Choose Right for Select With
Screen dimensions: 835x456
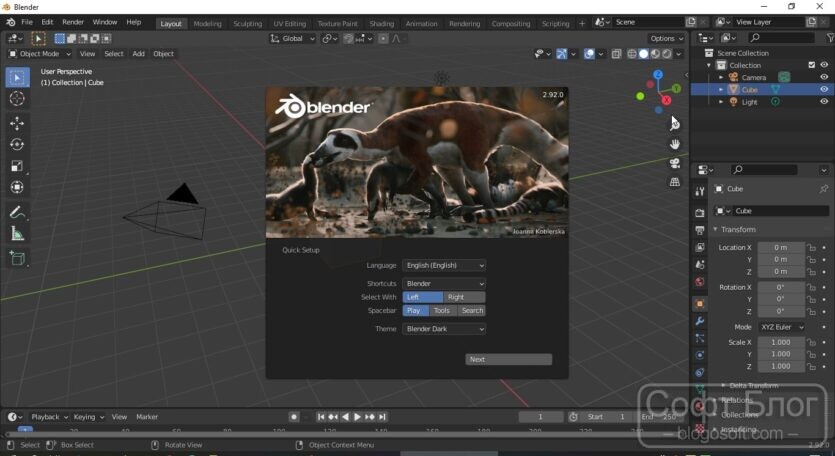(464, 297)
